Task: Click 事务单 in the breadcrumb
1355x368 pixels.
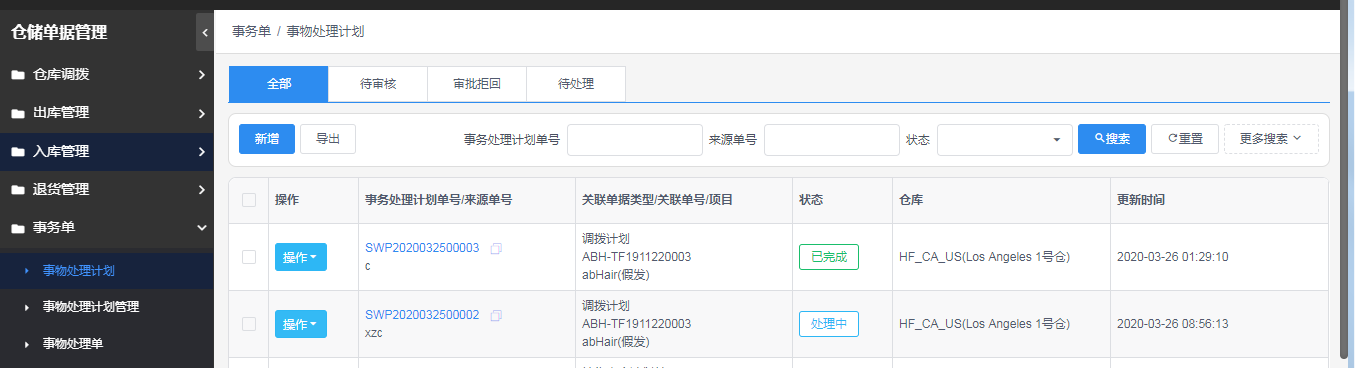Action: point(251,31)
